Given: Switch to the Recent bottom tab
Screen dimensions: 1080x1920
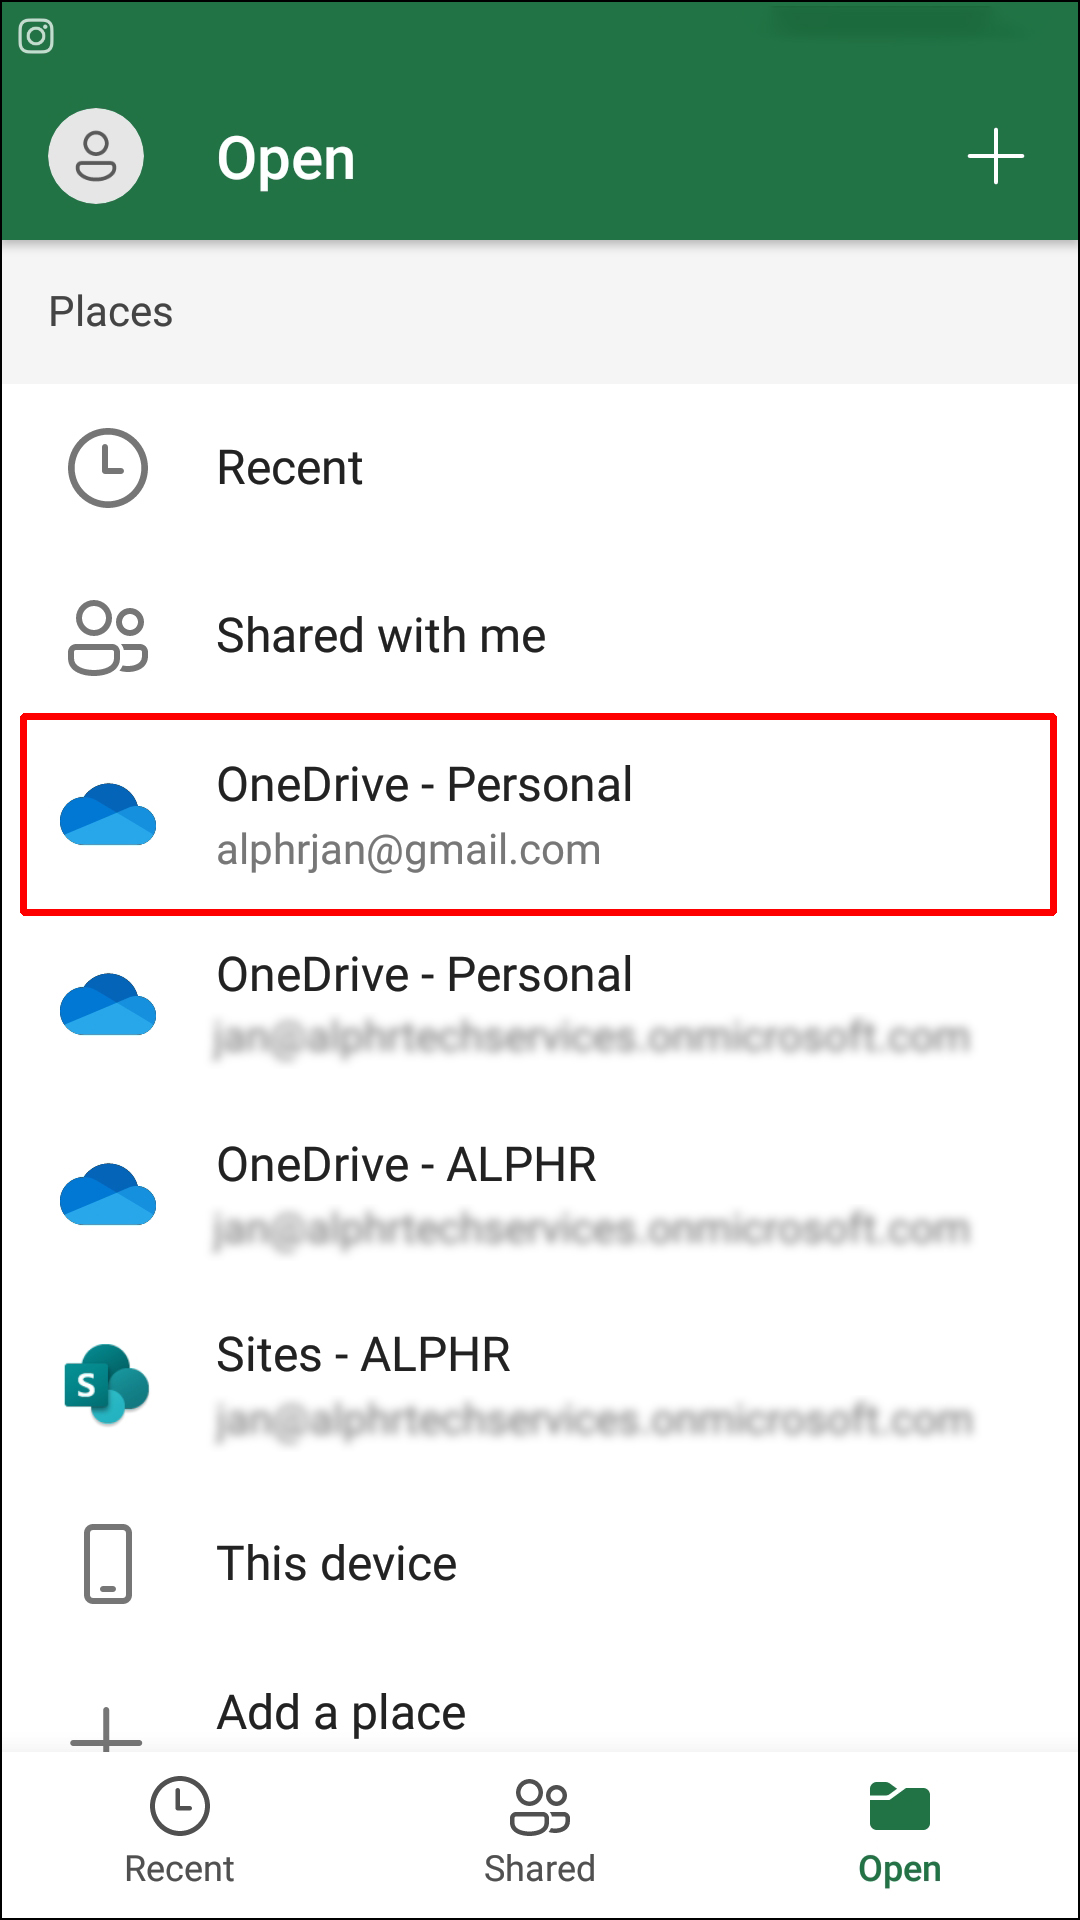Looking at the screenshot, I should (179, 1832).
